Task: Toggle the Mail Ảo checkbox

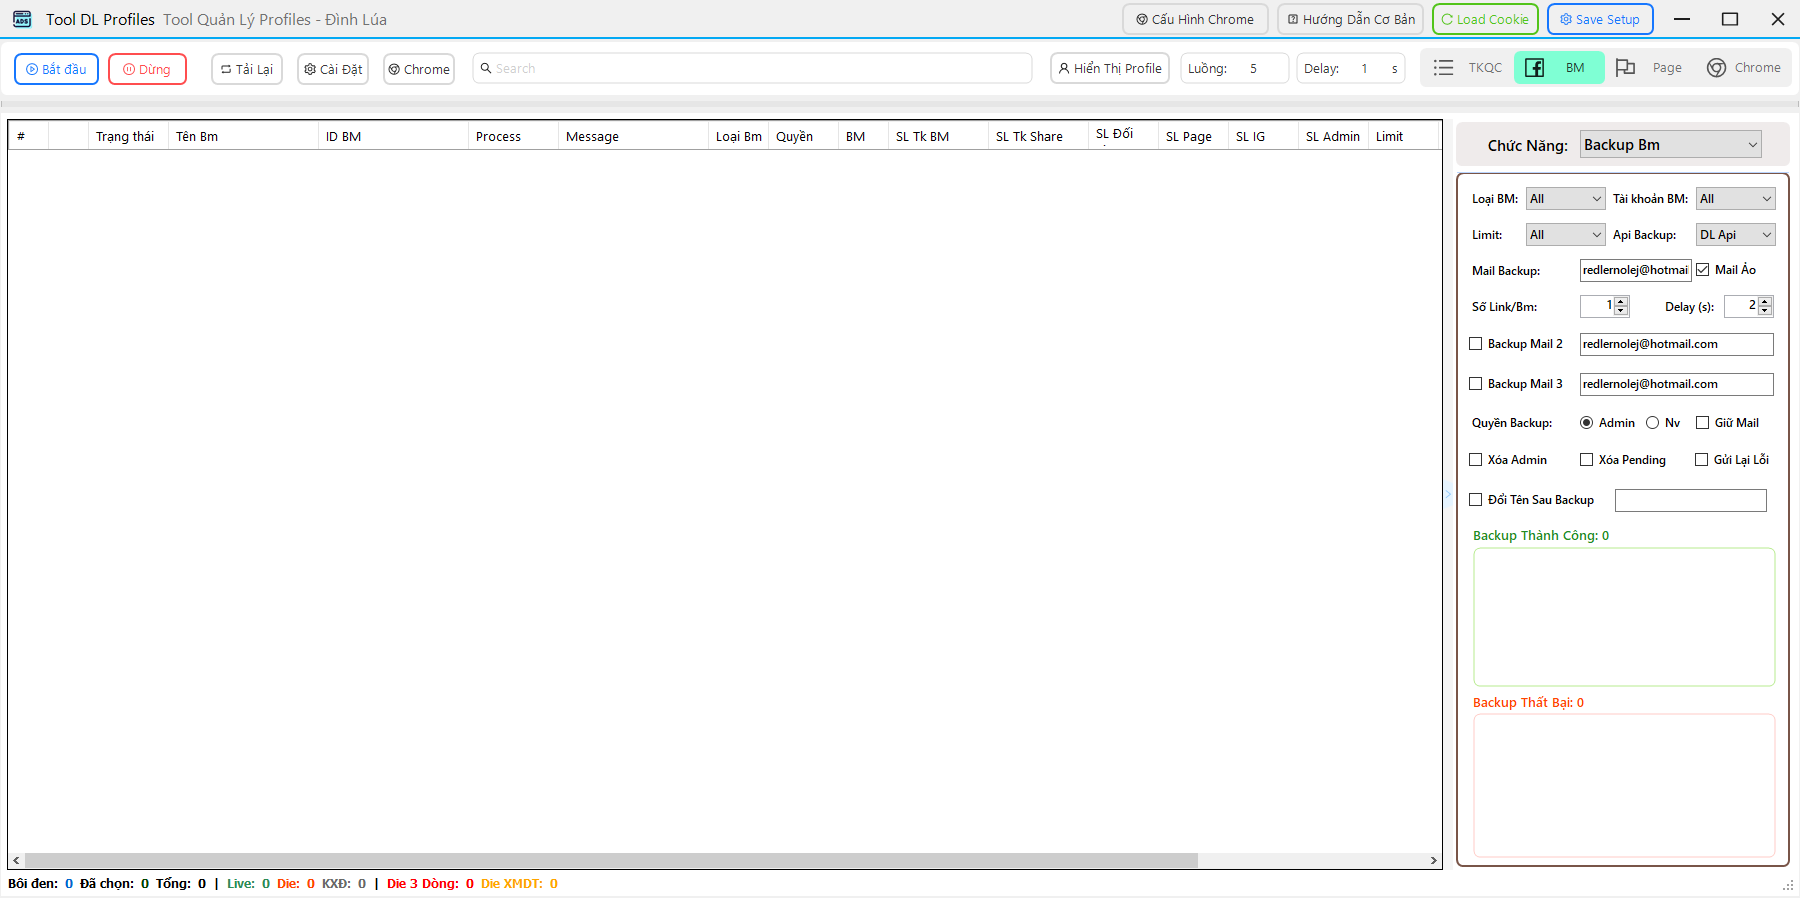Action: pos(1702,270)
